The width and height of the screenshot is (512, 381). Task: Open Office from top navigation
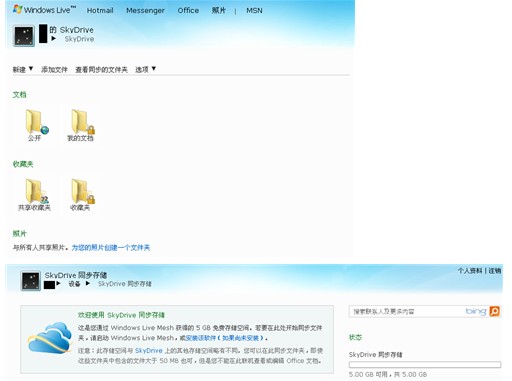tap(188, 11)
